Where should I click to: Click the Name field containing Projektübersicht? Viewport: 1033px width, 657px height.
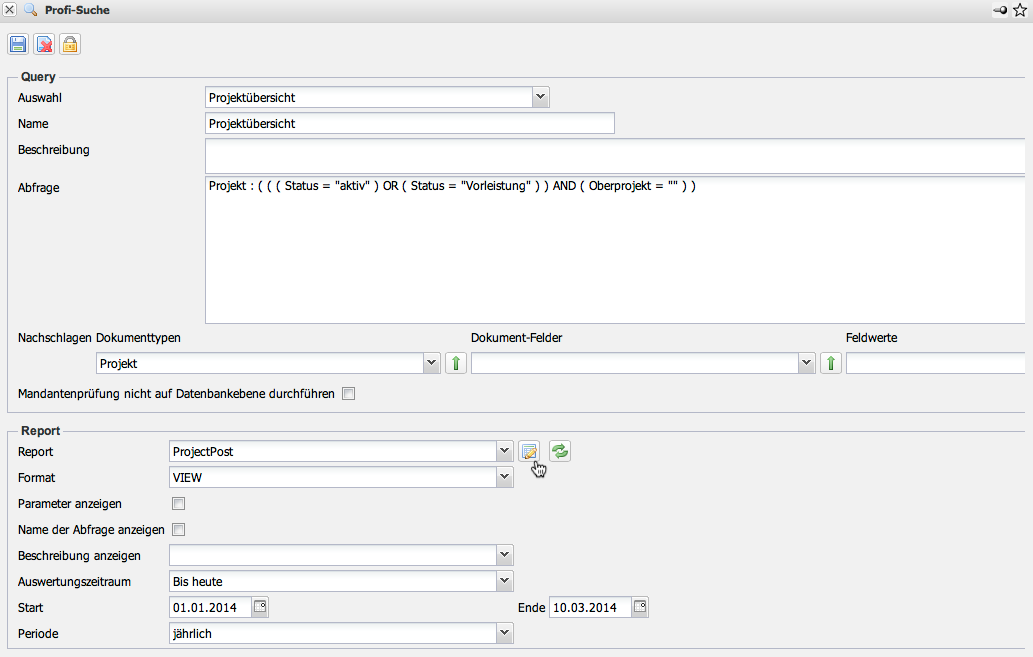(408, 123)
